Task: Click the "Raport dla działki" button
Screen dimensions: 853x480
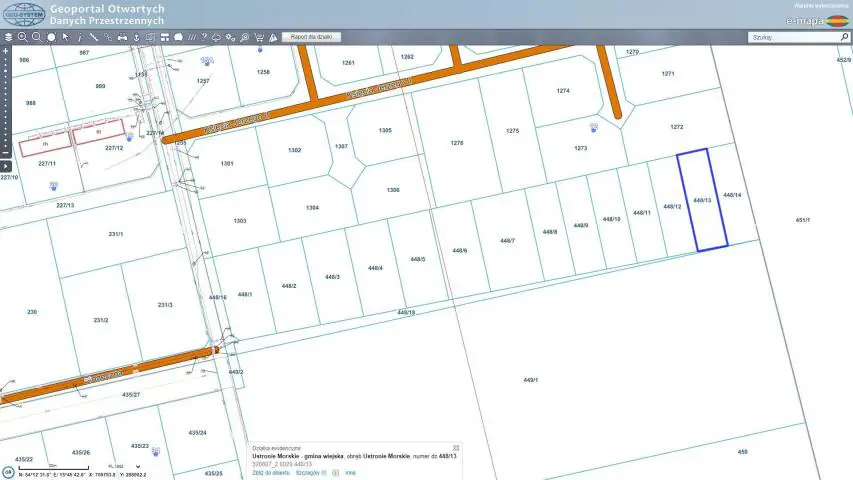Action: [x=314, y=37]
